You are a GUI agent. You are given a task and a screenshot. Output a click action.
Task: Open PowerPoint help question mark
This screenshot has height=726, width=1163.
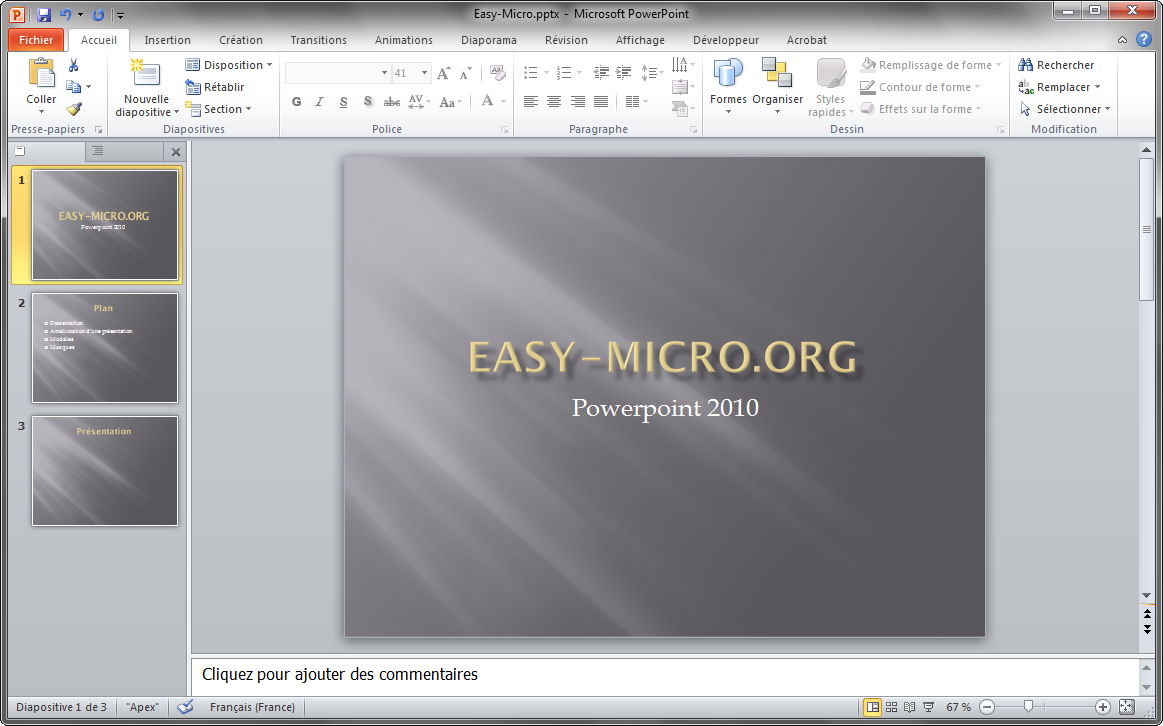(1144, 40)
